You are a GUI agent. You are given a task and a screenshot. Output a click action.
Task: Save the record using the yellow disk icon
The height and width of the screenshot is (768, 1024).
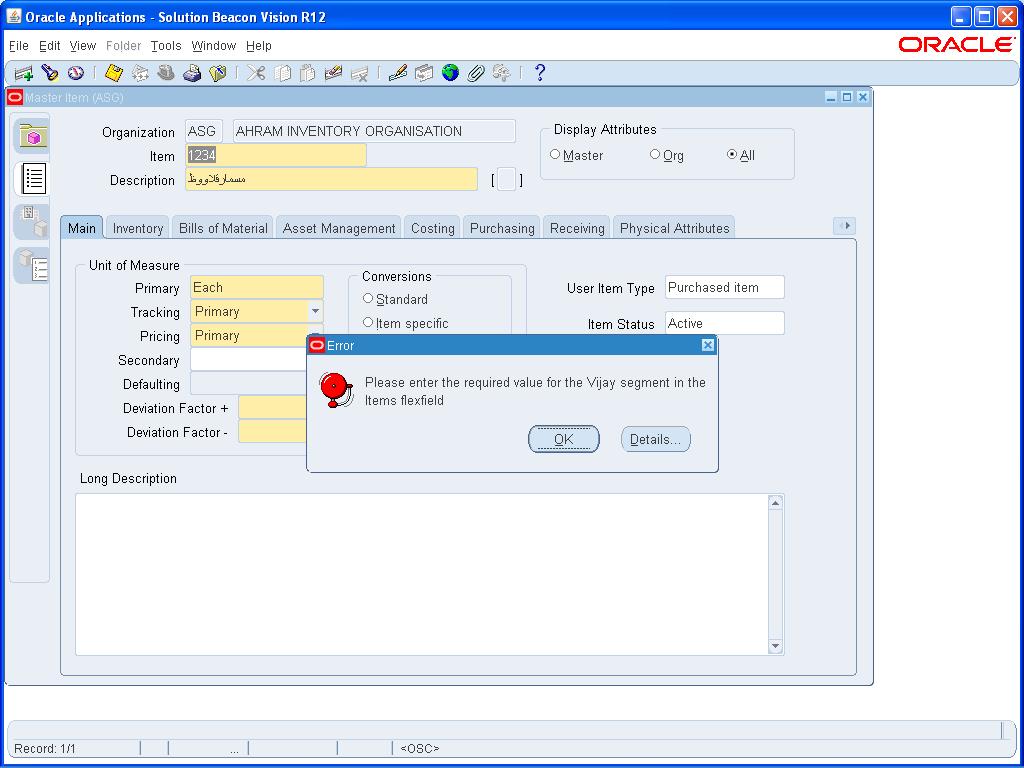pyautogui.click(x=114, y=73)
